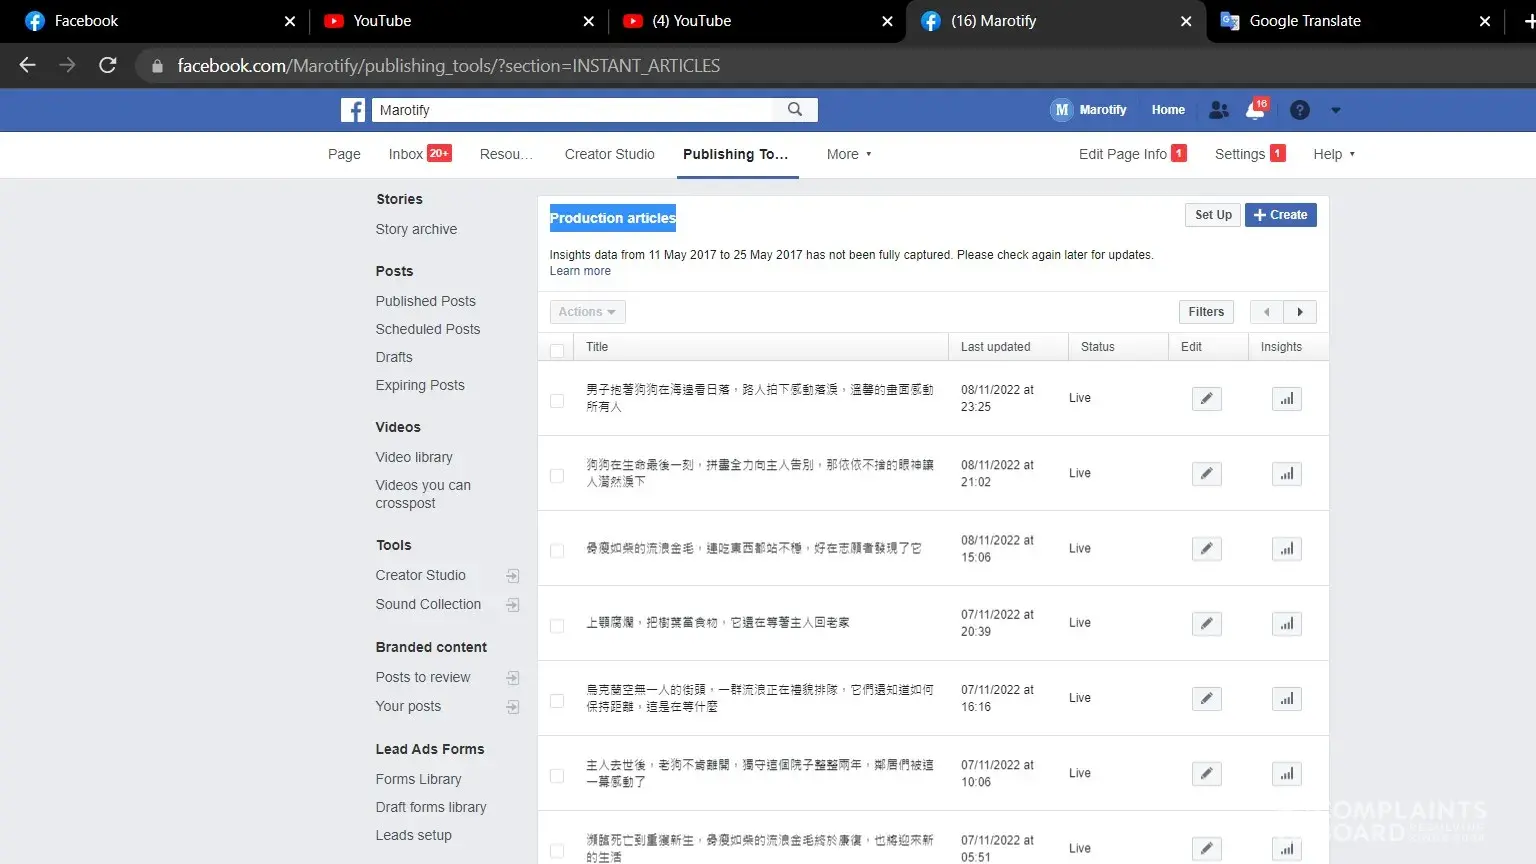1536x864 pixels.
Task: Open the Learn more link
Action: (580, 271)
